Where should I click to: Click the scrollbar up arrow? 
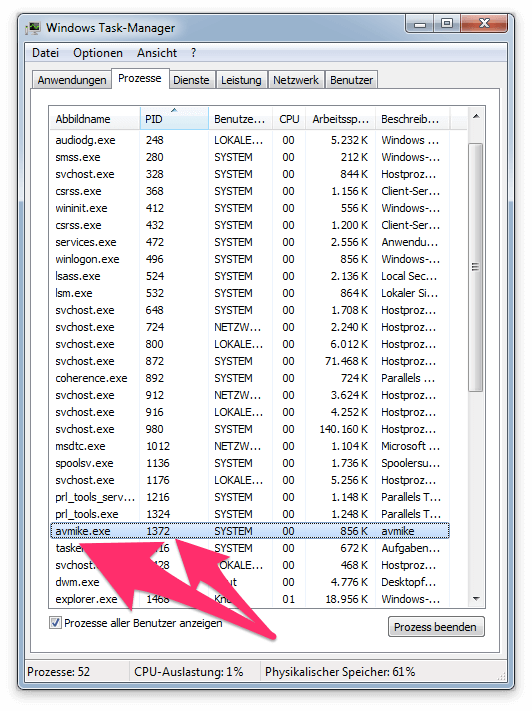(x=476, y=117)
